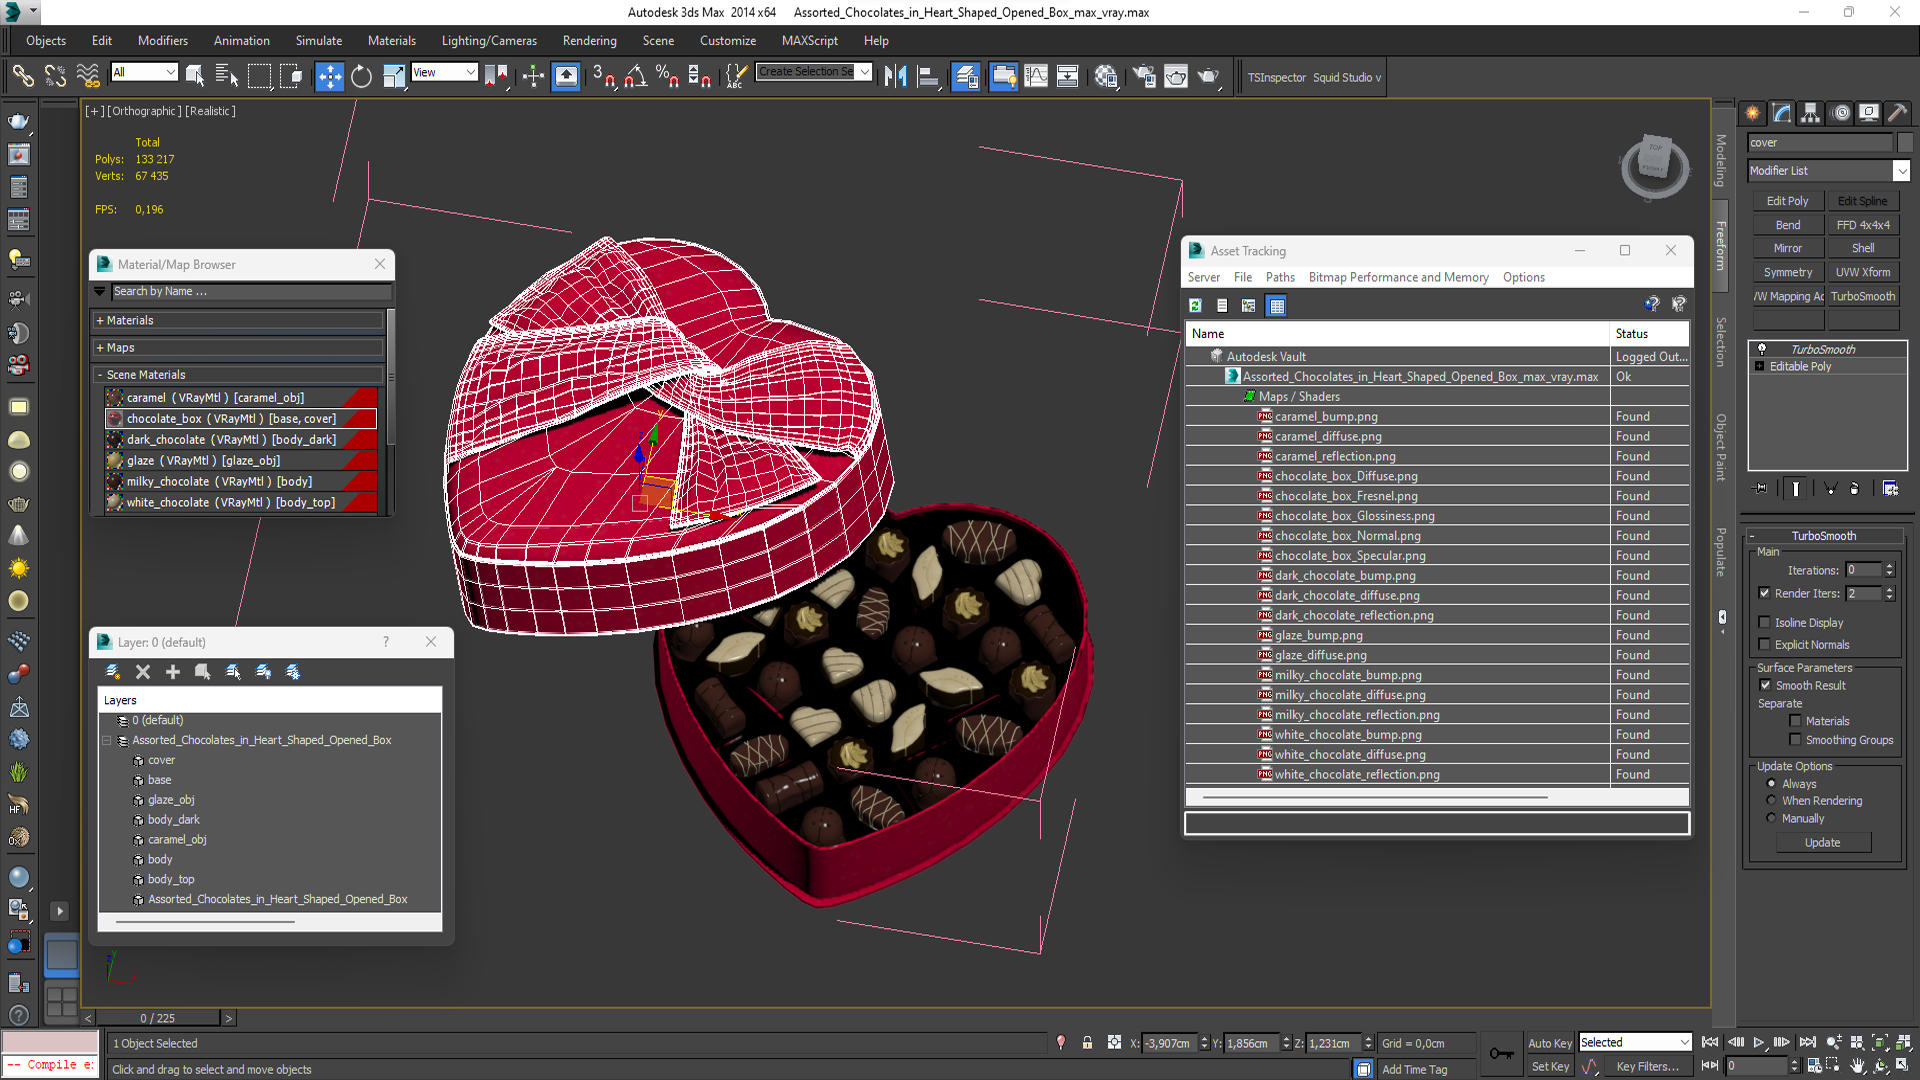The width and height of the screenshot is (1920, 1080).
Task: Collapse Scene Materials group
Action: point(239,375)
